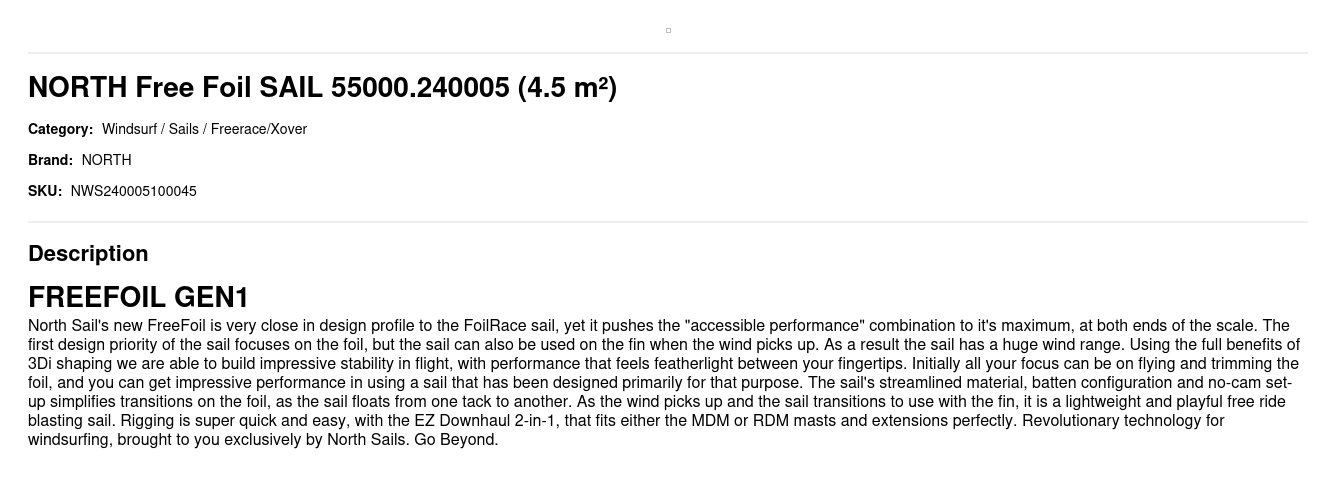Image resolution: width=1328 pixels, height=479 pixels.
Task: Click the tiny square image placeholder at top
Action: pyautogui.click(x=668, y=30)
